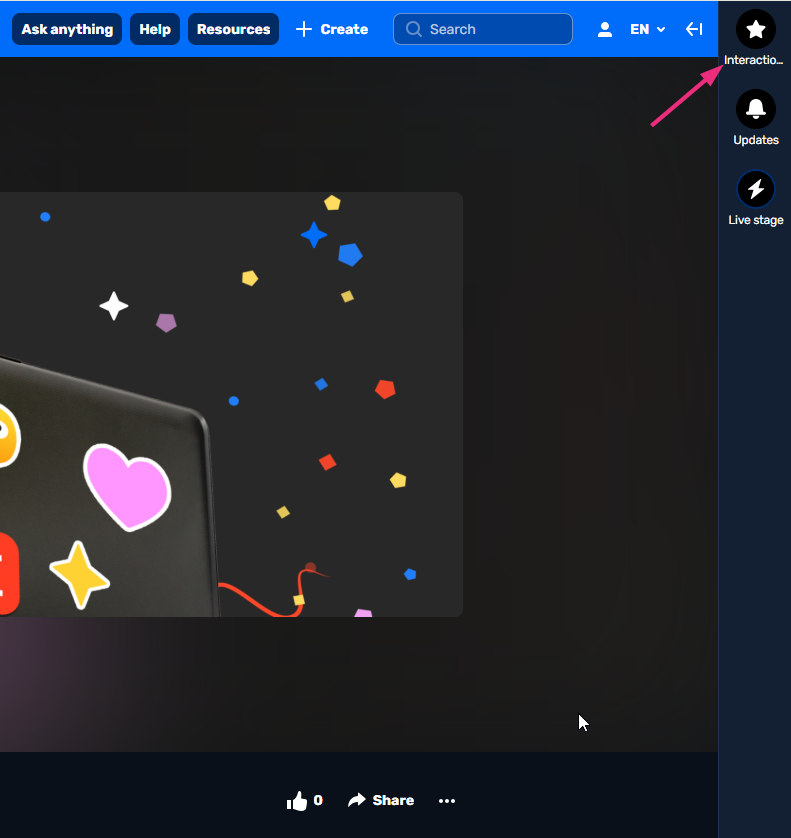Collapse the sidebar with arrow icon
The height and width of the screenshot is (838, 791).
(694, 29)
